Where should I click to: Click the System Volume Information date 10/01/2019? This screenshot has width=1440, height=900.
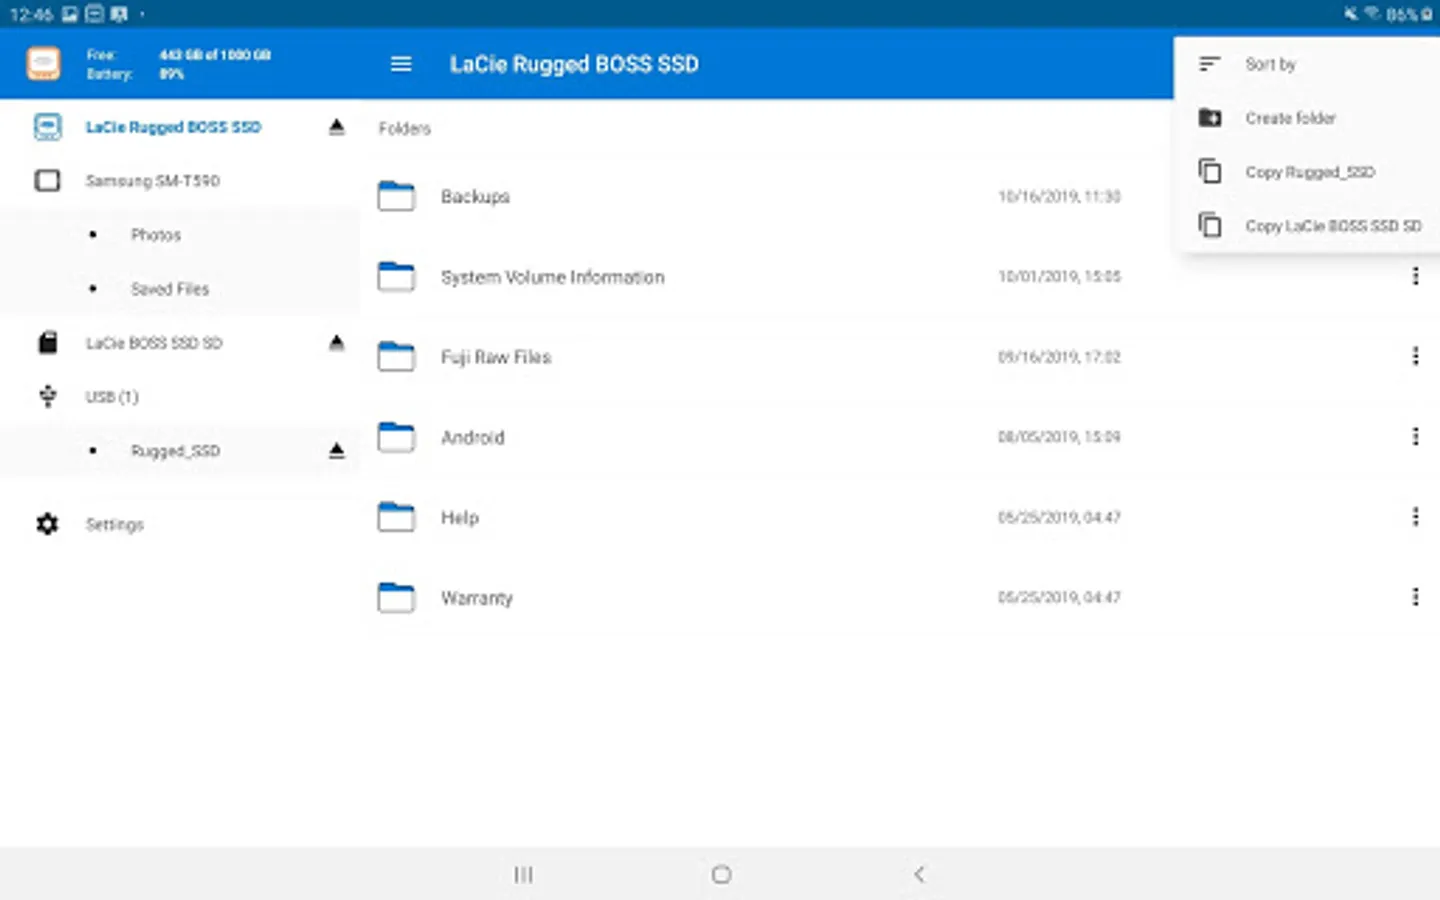click(1059, 277)
